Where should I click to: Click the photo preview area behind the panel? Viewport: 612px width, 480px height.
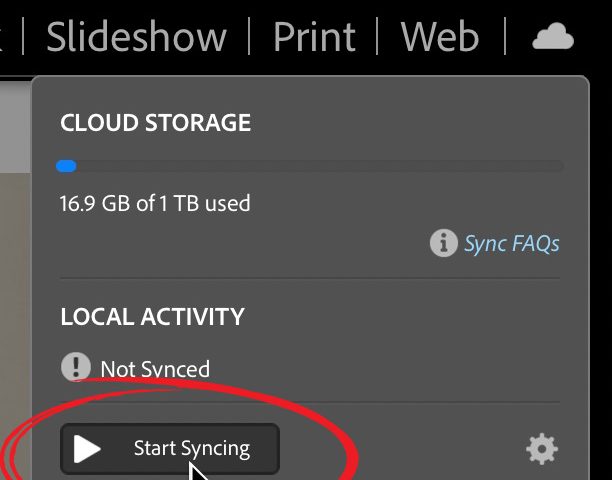tap(14, 250)
